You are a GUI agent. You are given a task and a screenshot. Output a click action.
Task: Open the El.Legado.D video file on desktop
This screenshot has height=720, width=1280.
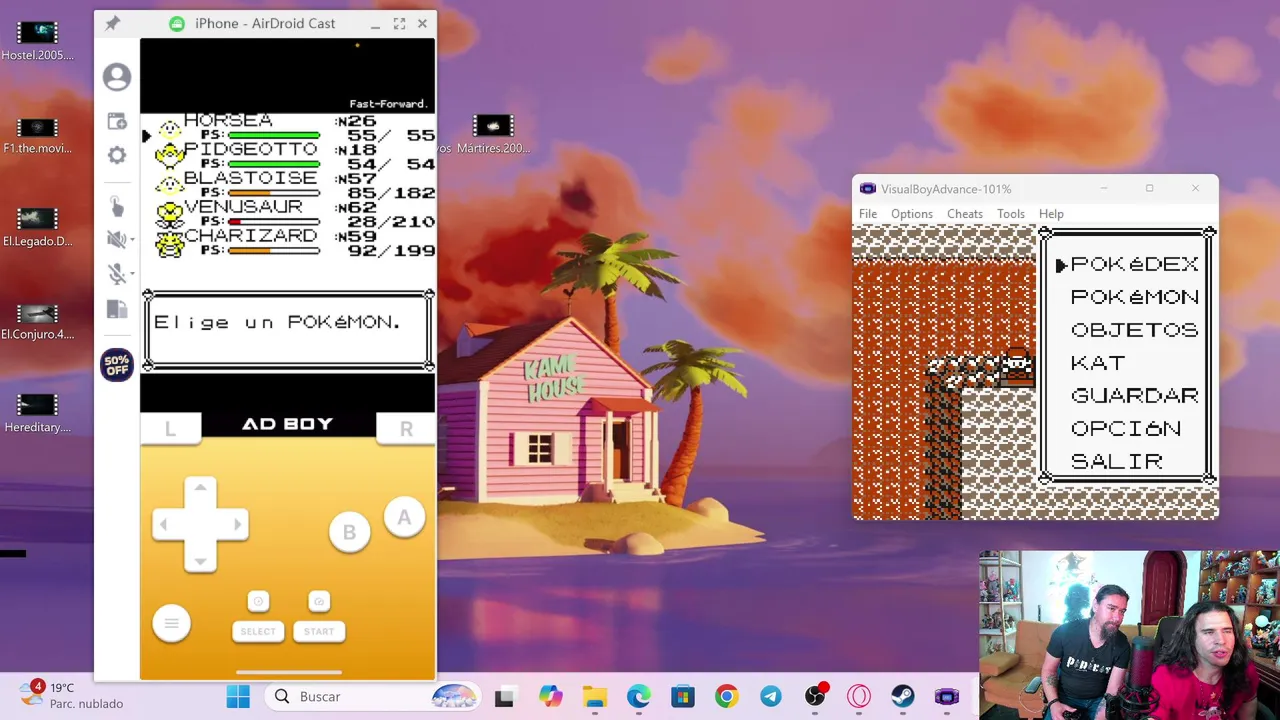[x=37, y=227]
